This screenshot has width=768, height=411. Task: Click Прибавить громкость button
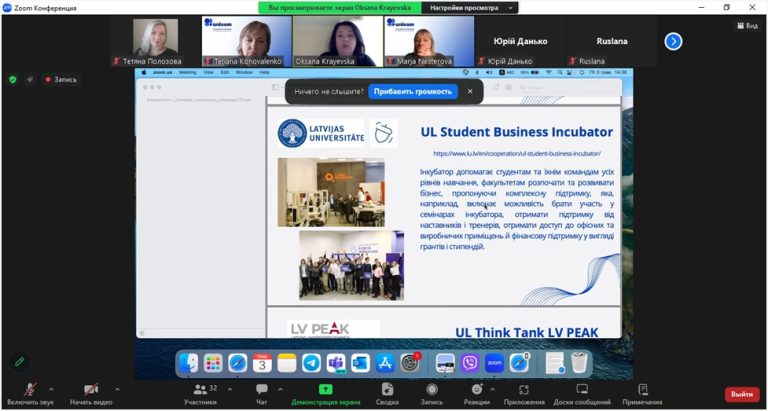(413, 92)
